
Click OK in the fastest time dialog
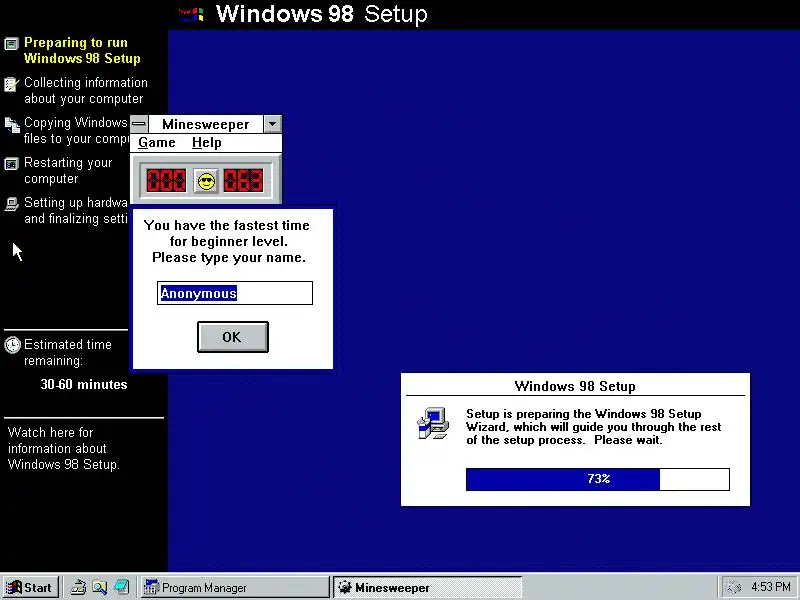point(233,337)
